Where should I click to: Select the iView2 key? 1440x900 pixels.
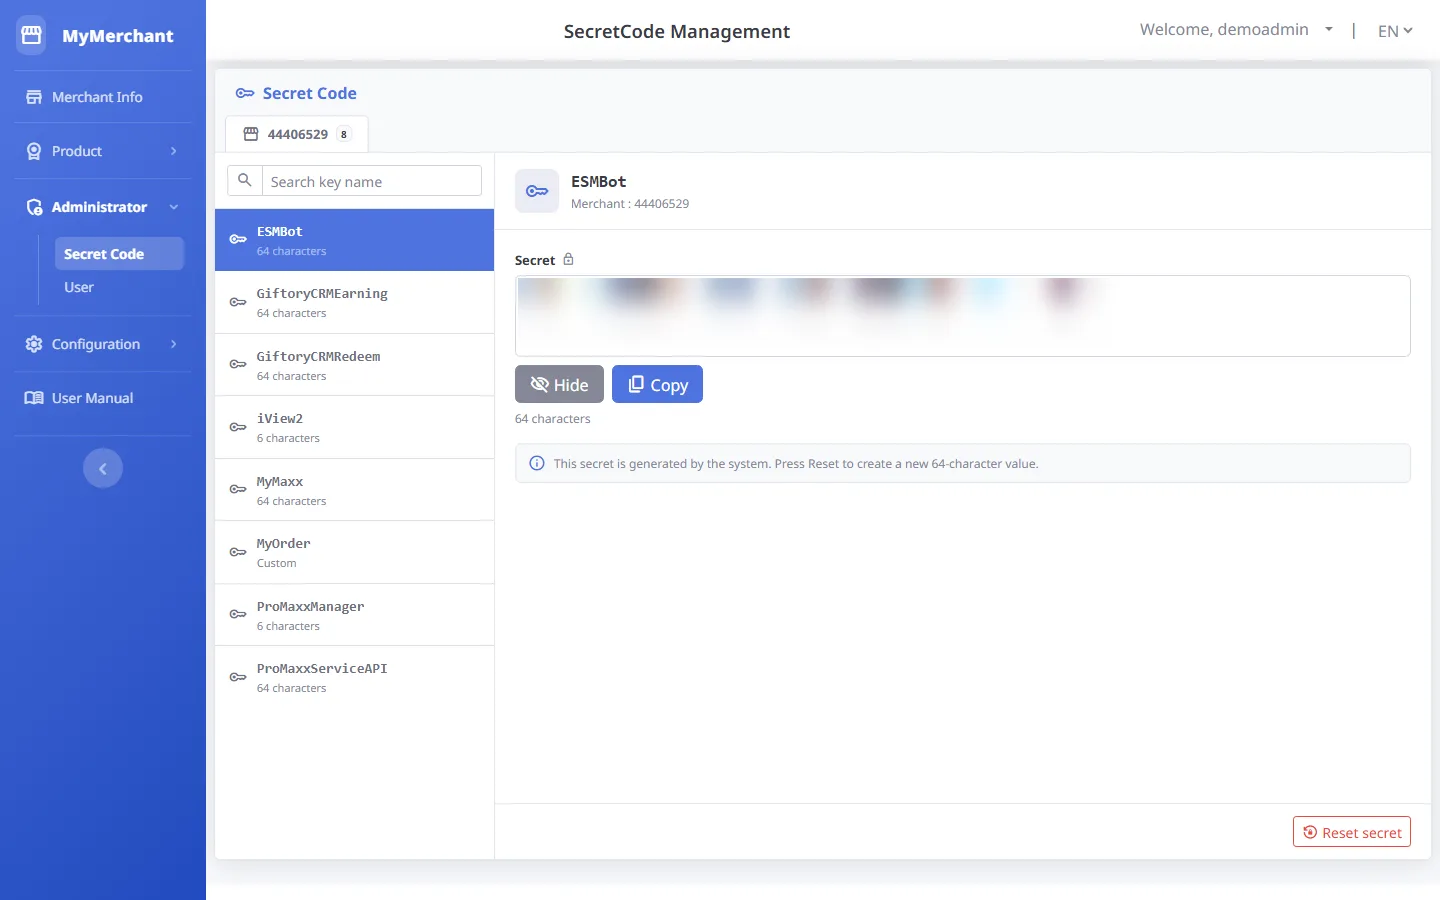tap(354, 427)
